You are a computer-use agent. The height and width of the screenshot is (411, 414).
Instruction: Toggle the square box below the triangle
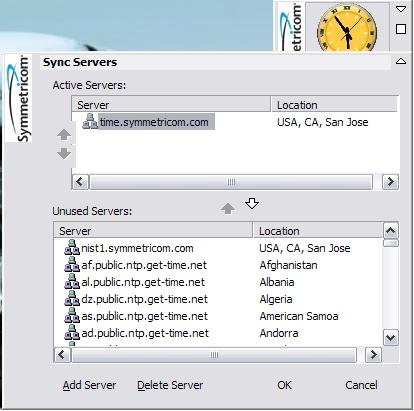click(x=401, y=29)
